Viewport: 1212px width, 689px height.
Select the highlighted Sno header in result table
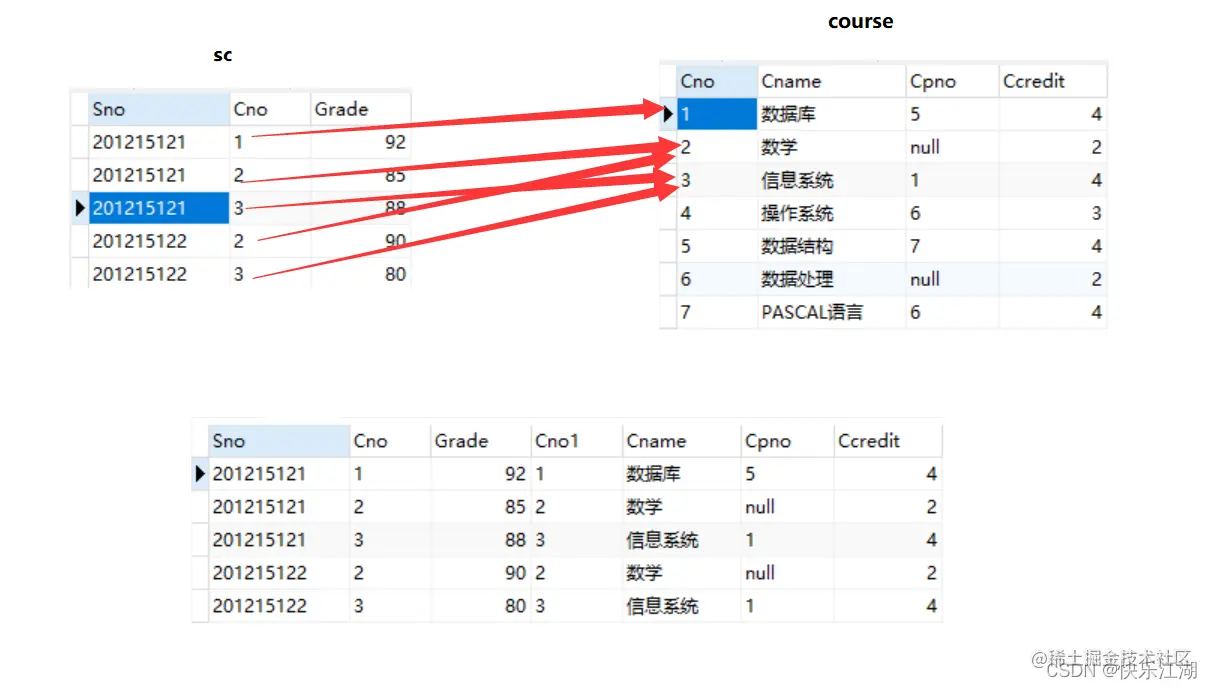click(279, 440)
